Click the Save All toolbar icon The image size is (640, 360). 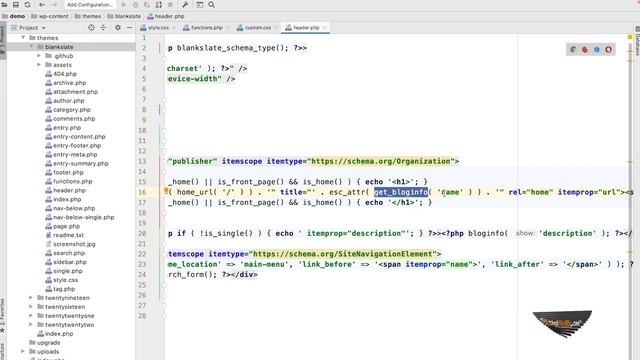(16, 5)
